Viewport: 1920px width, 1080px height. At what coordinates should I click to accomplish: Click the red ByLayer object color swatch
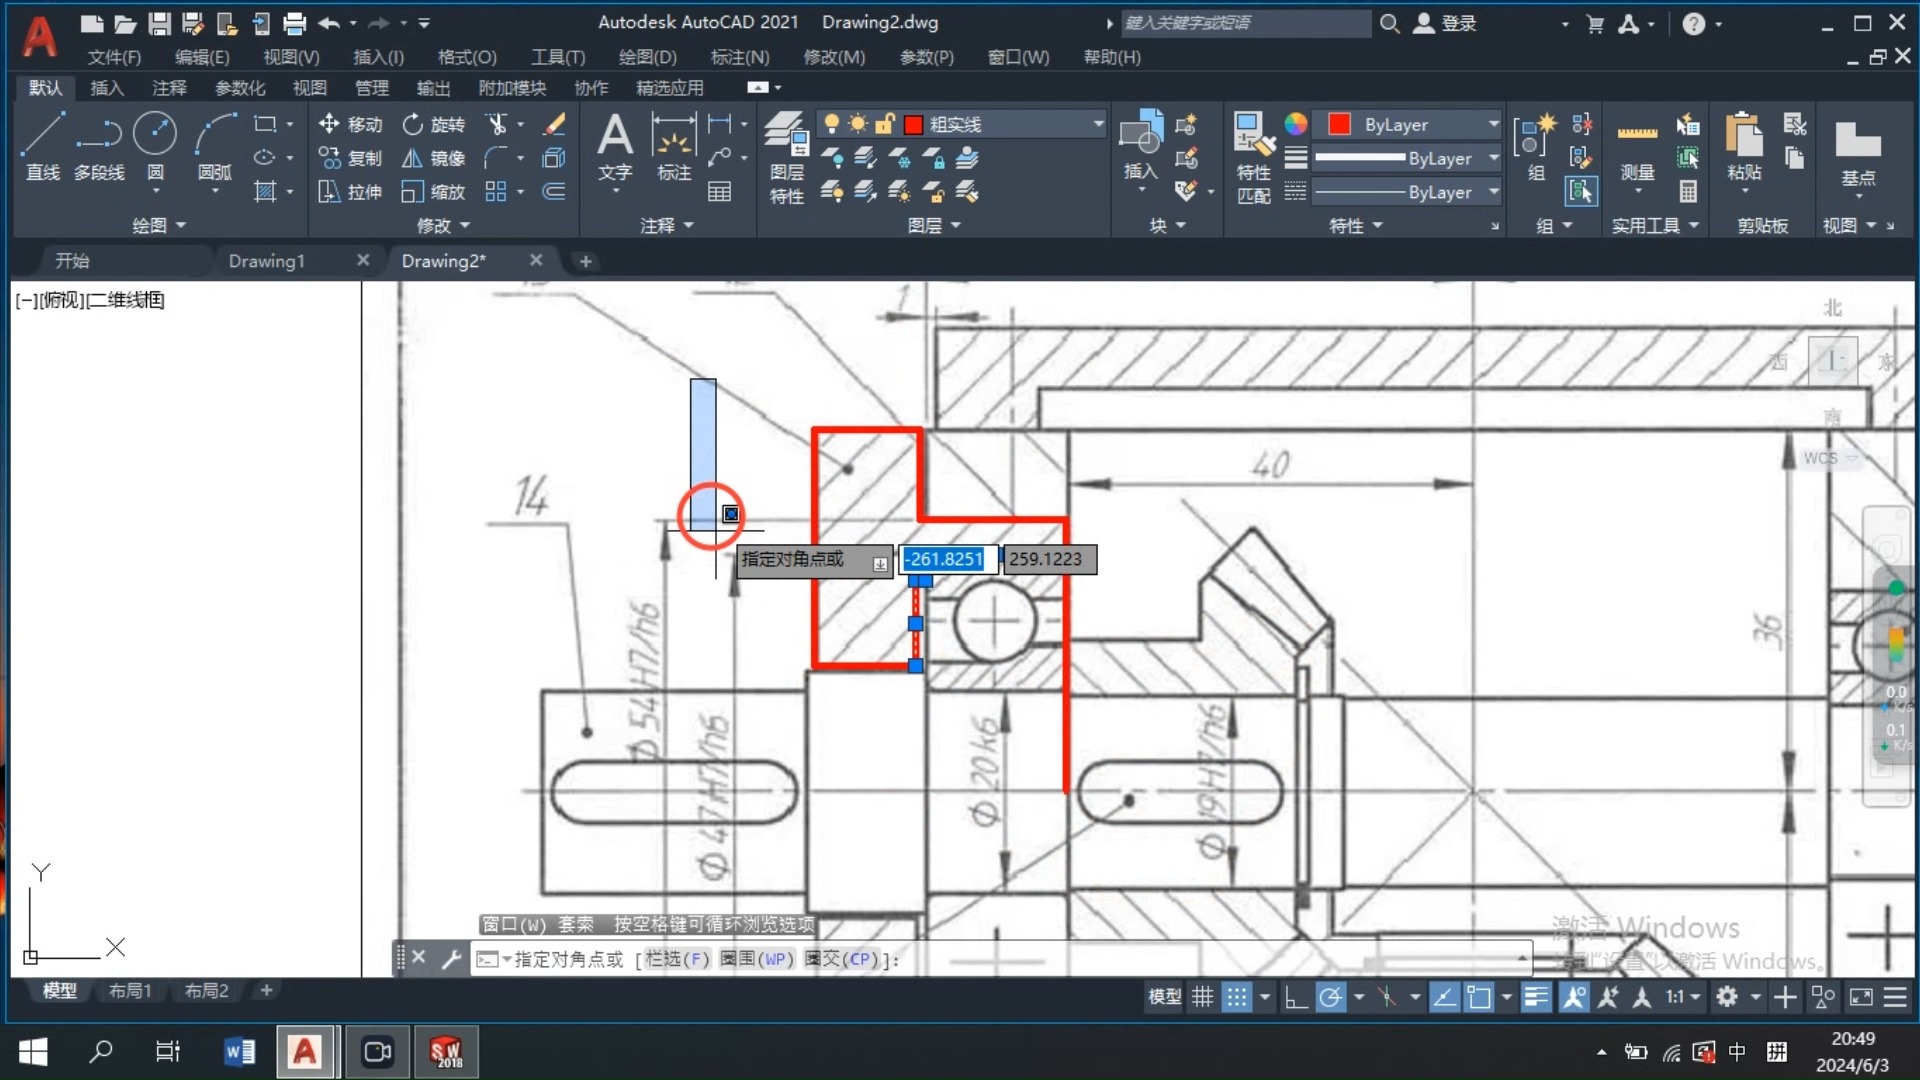point(1339,124)
